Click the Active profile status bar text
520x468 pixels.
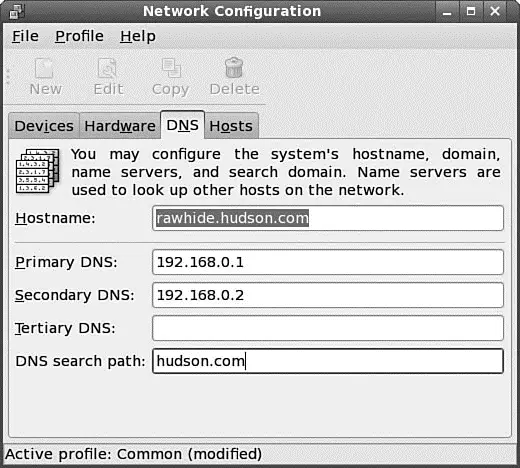[x=133, y=454]
